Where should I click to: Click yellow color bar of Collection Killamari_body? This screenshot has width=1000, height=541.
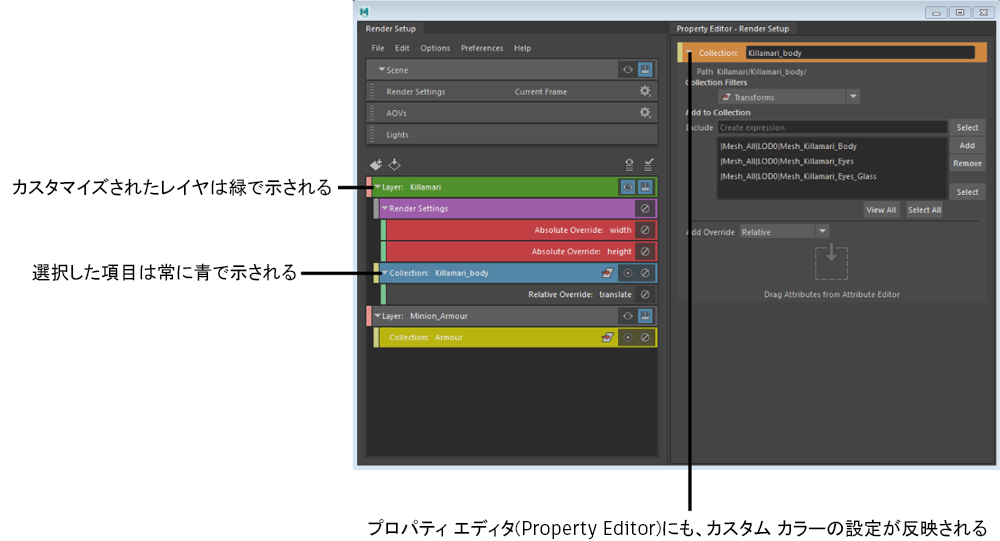point(376,273)
